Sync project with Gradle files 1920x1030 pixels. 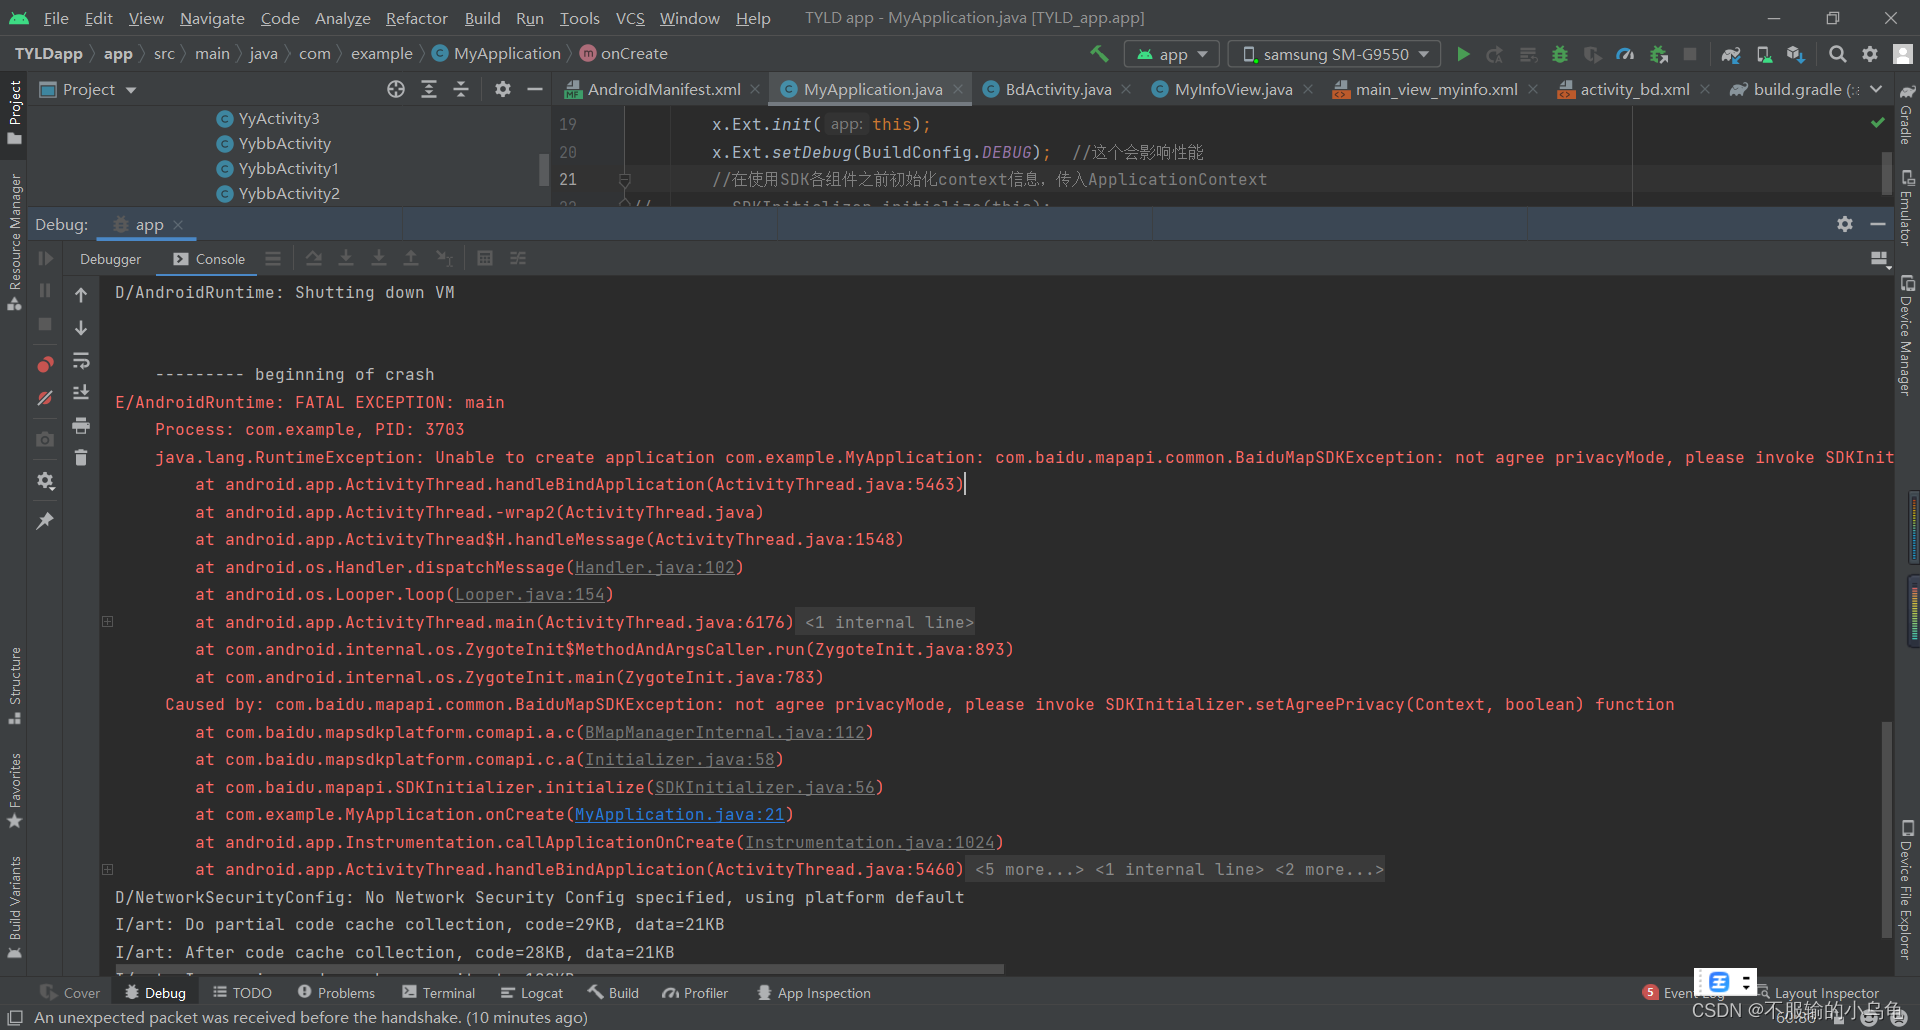[x=1732, y=54]
